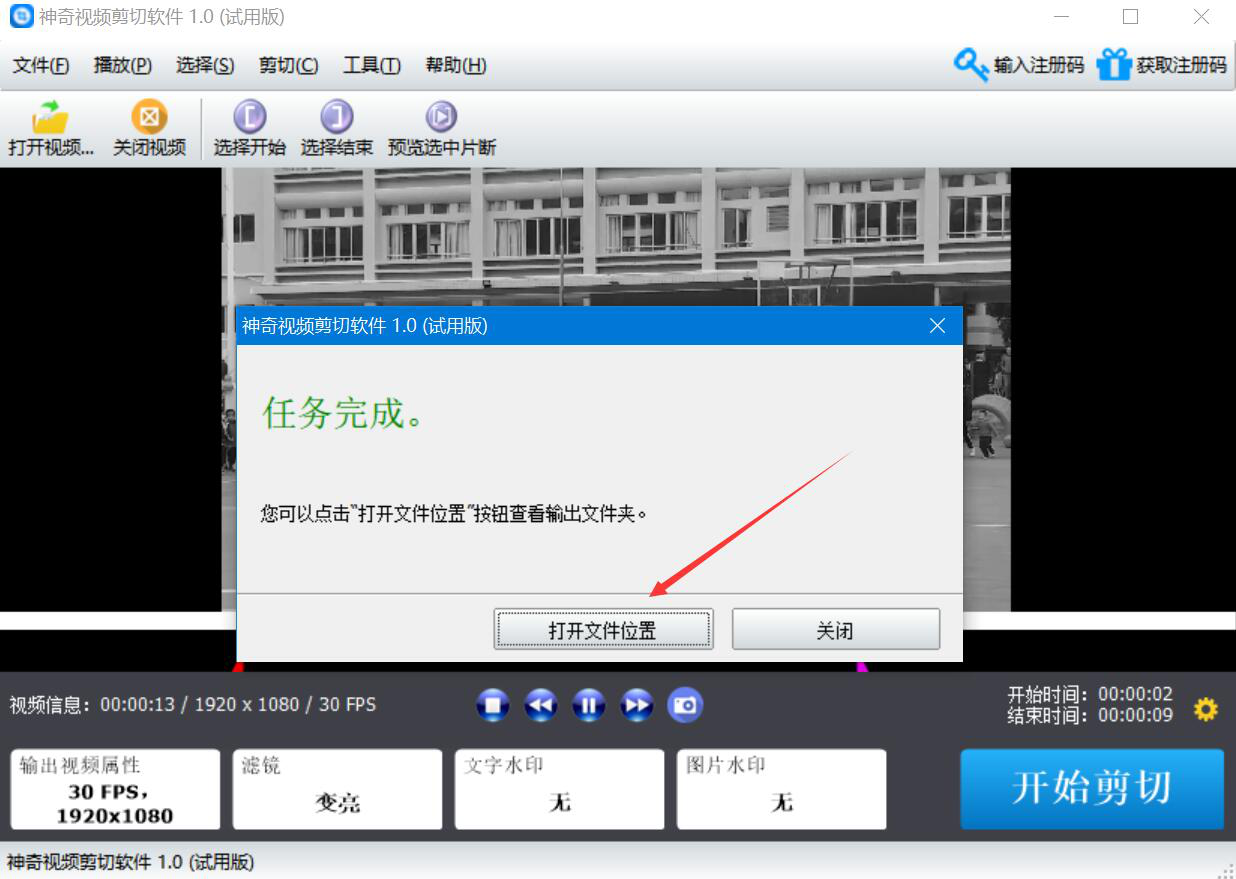Mark the selection end with 选择结束
1236x879 pixels.
[336, 128]
